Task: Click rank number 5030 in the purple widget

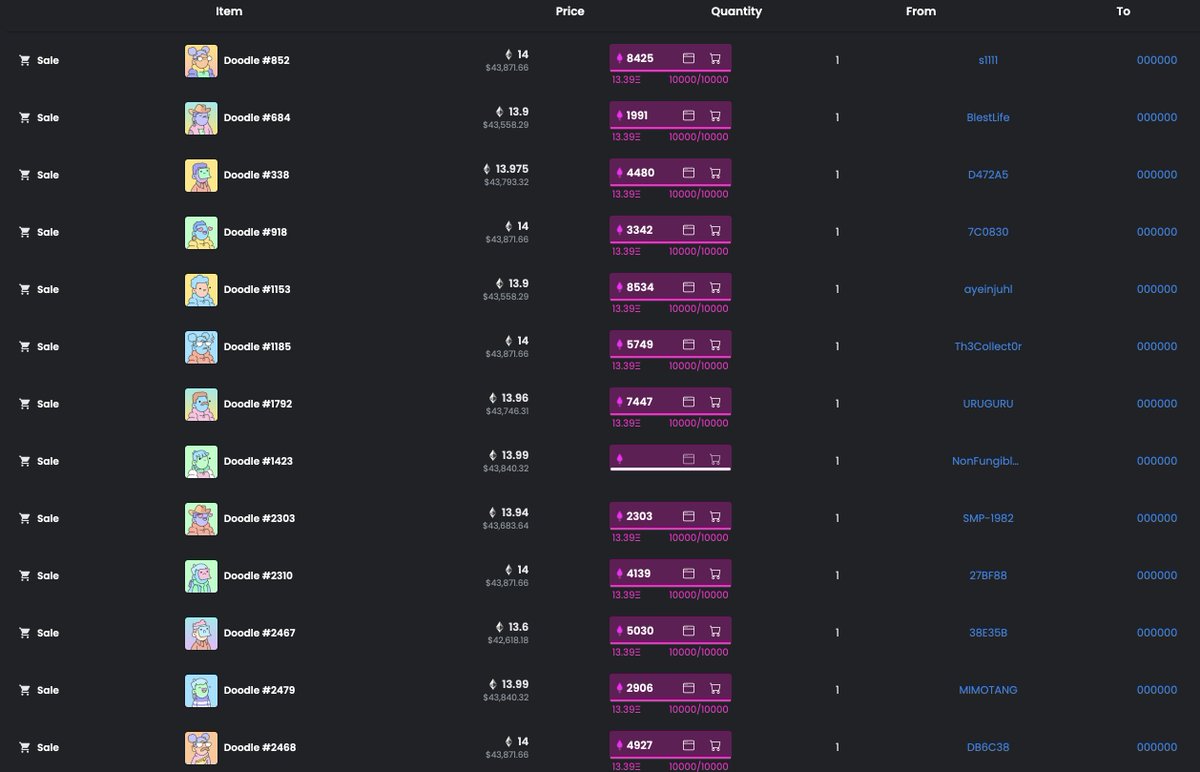Action: [640, 631]
